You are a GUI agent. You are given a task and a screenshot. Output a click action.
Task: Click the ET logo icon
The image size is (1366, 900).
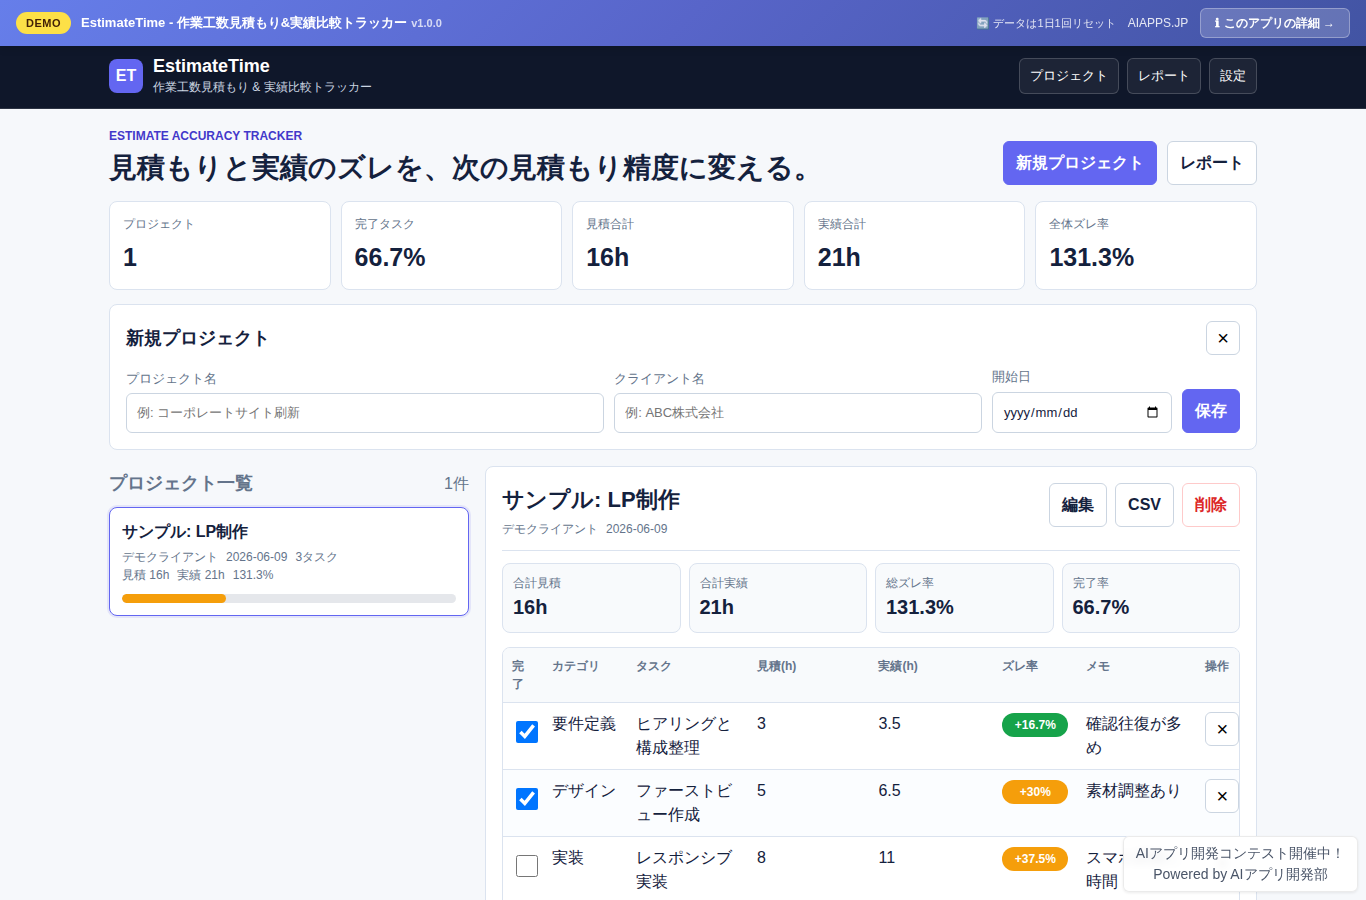pos(126,76)
